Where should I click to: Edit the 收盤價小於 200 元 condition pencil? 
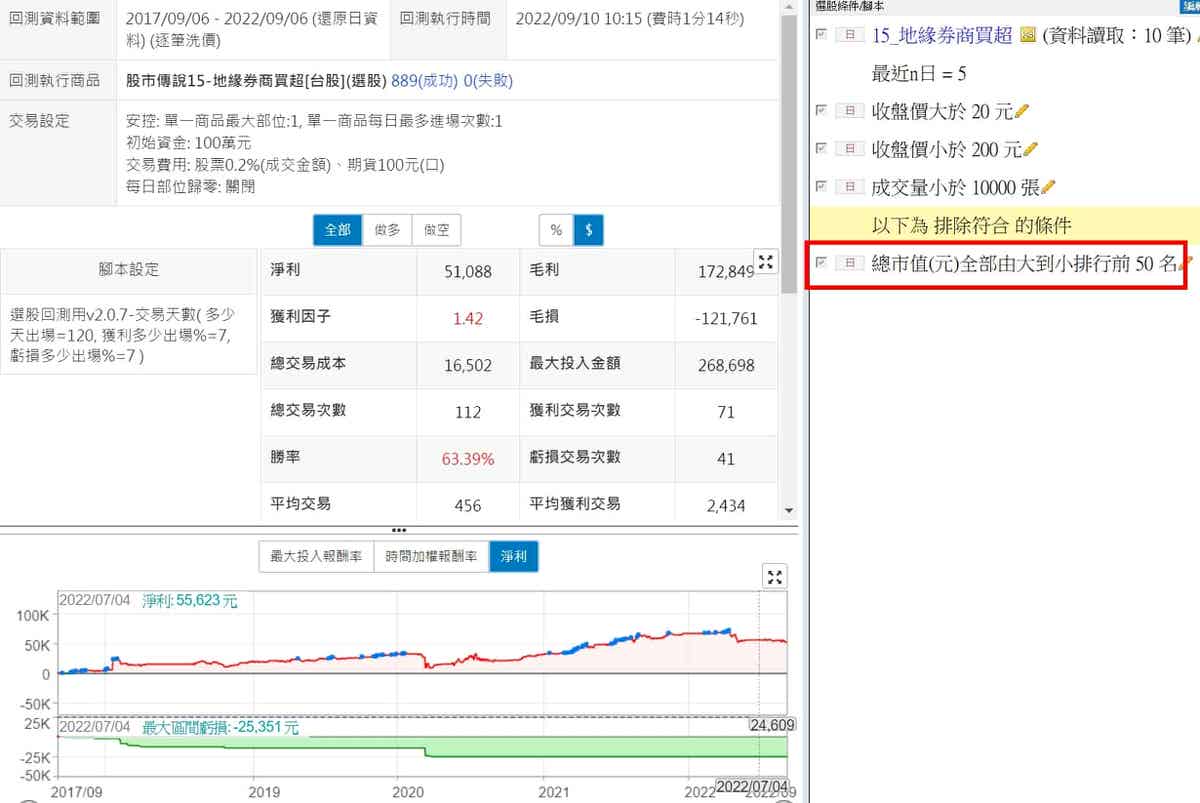[x=1031, y=149]
